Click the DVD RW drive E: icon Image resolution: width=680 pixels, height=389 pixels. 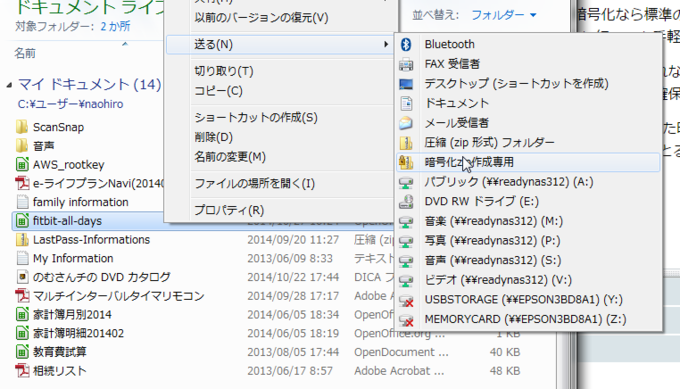pyautogui.click(x=406, y=202)
